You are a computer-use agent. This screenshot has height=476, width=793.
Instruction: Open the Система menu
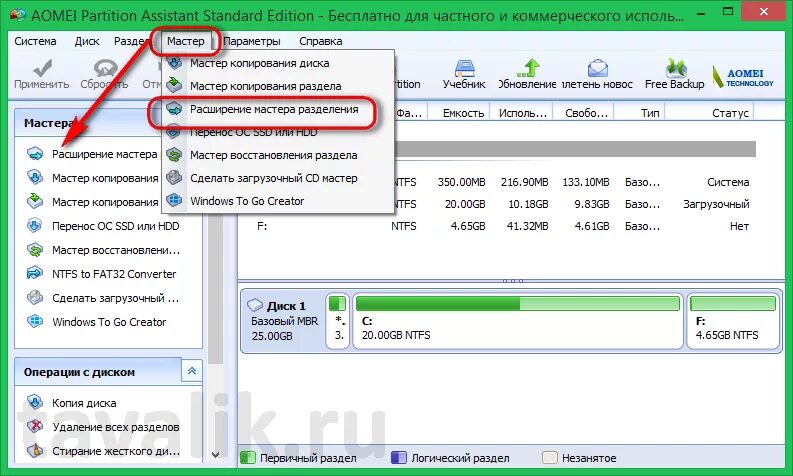point(35,41)
